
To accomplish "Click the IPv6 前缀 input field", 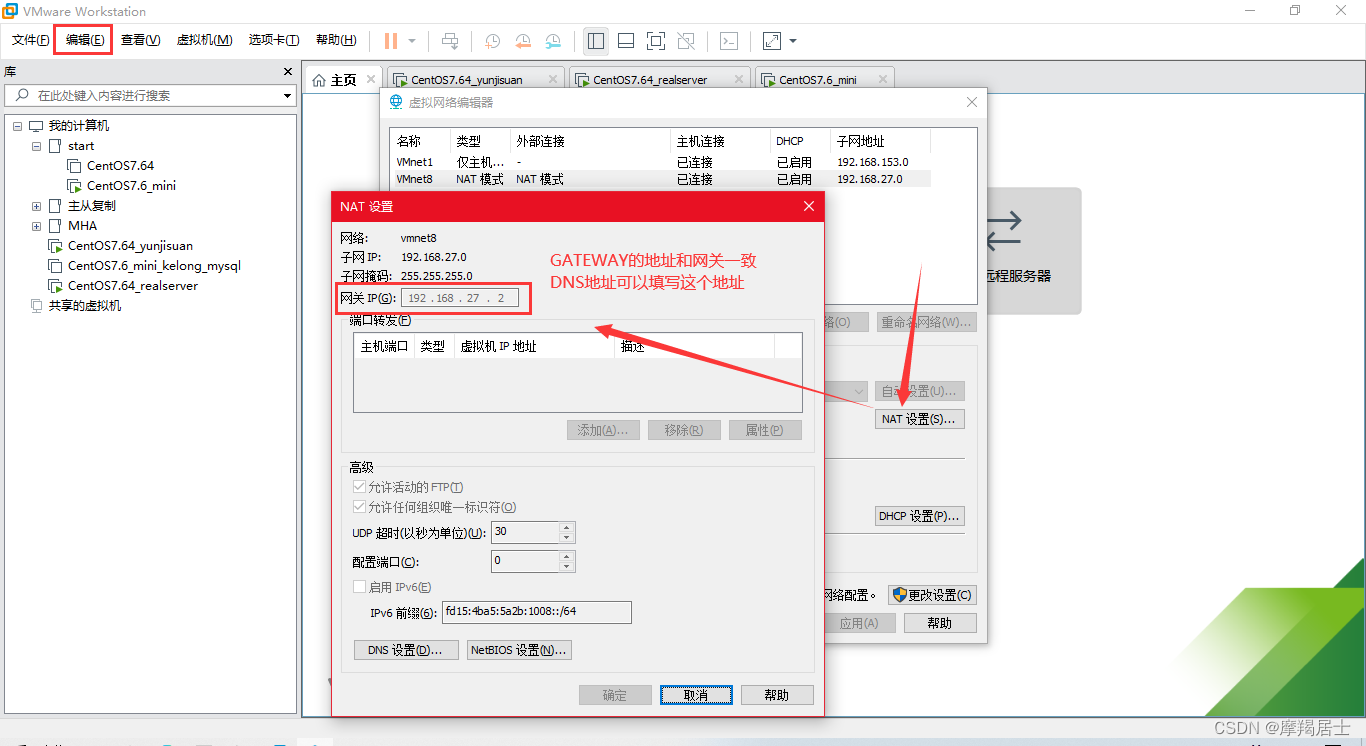I will pyautogui.click(x=536, y=612).
